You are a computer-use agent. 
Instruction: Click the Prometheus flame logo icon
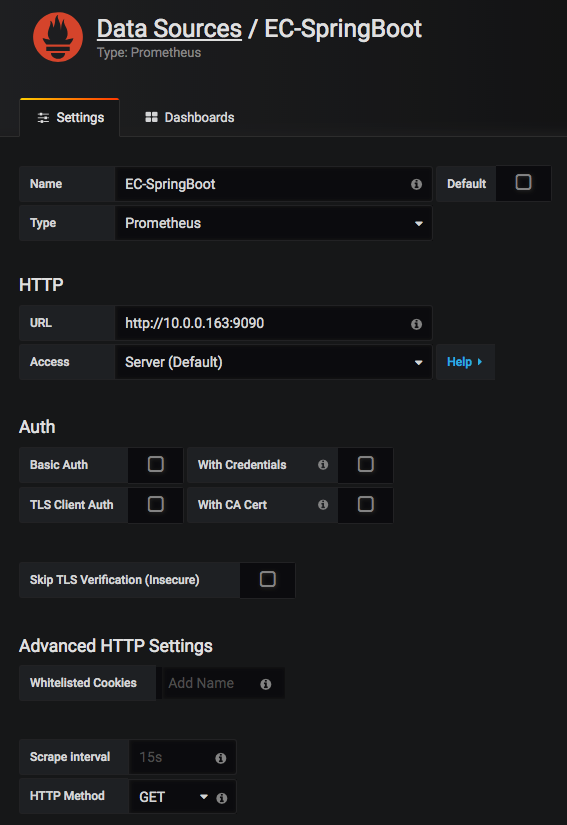(58, 37)
